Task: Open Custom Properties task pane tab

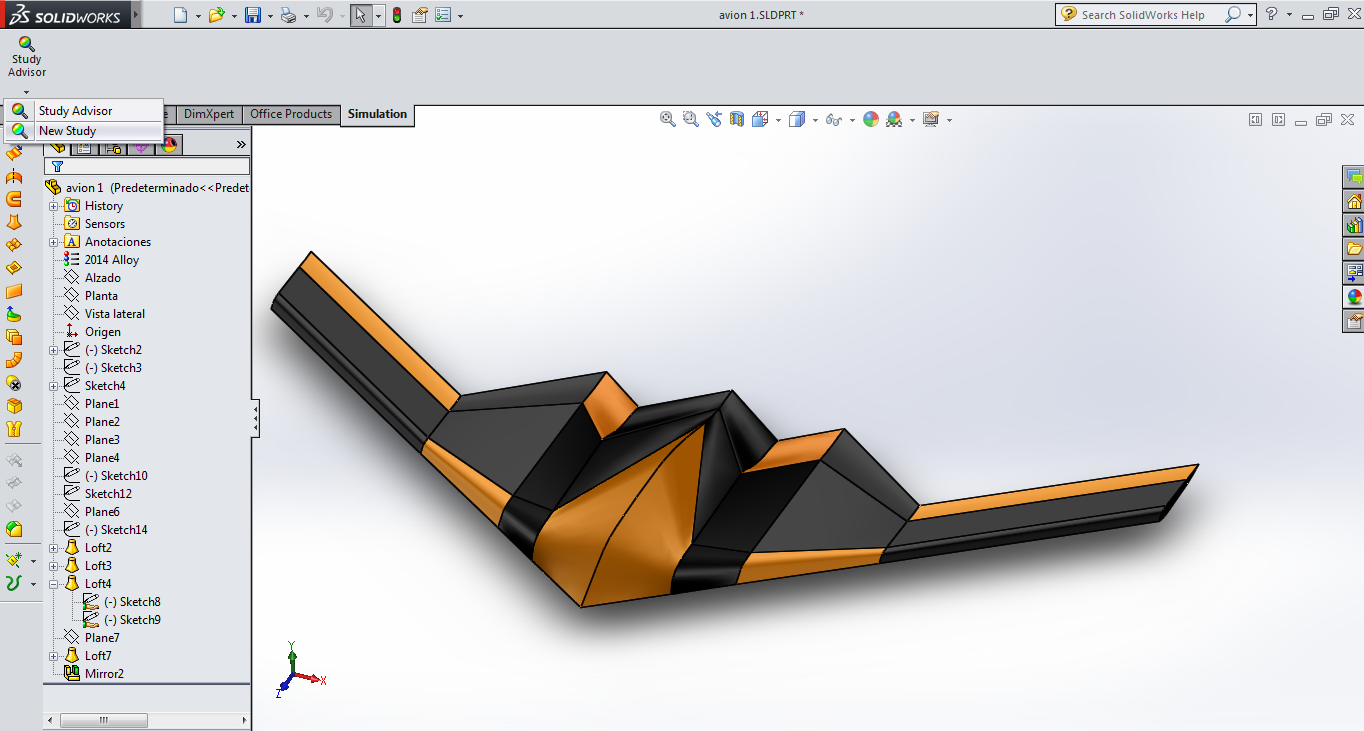Action: click(1354, 321)
